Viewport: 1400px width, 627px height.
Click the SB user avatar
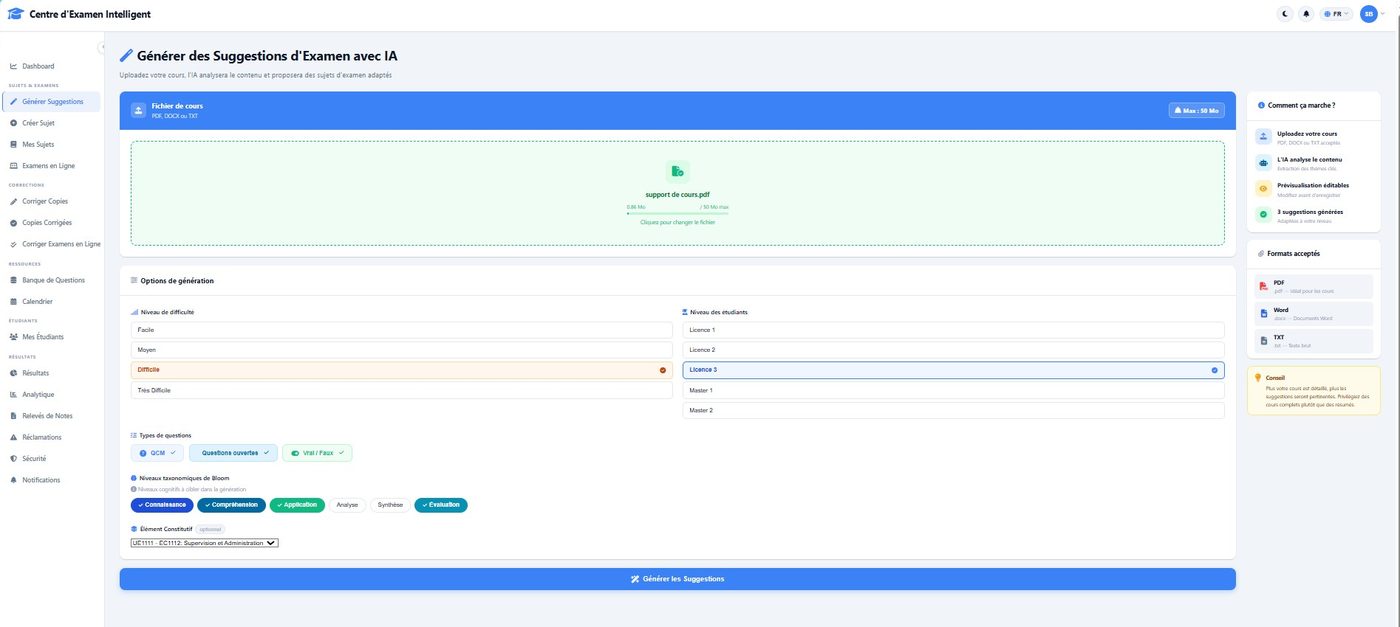(1369, 14)
